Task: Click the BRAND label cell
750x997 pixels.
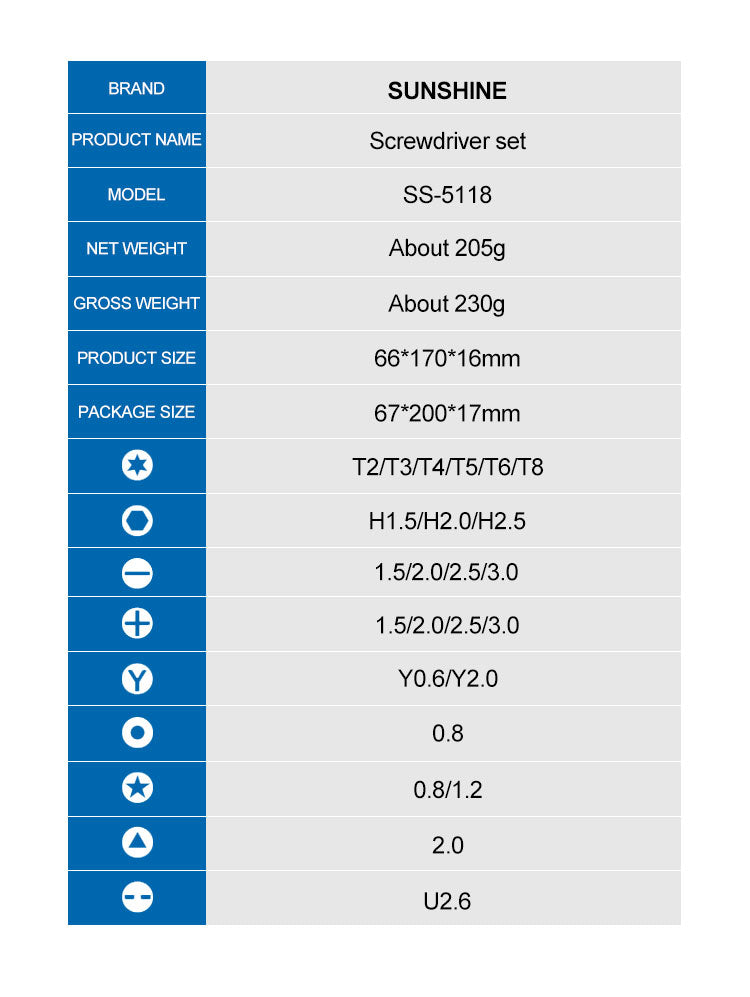Action: coord(137,88)
